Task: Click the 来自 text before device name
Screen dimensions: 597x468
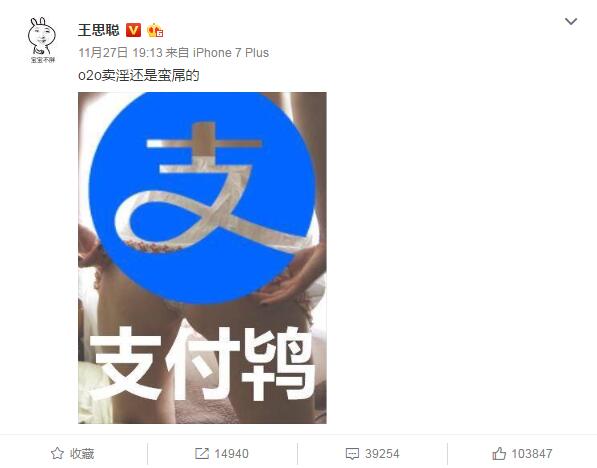Action: coord(177,53)
